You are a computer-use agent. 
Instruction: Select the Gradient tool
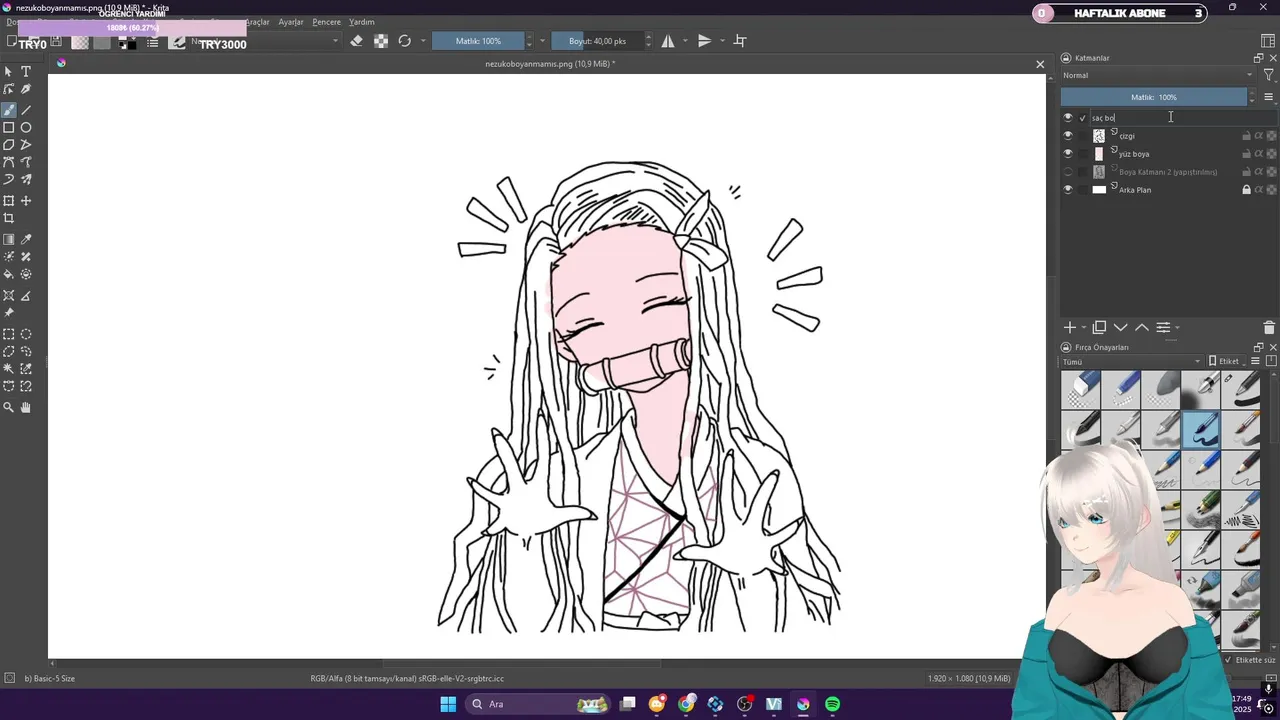(x=9, y=240)
